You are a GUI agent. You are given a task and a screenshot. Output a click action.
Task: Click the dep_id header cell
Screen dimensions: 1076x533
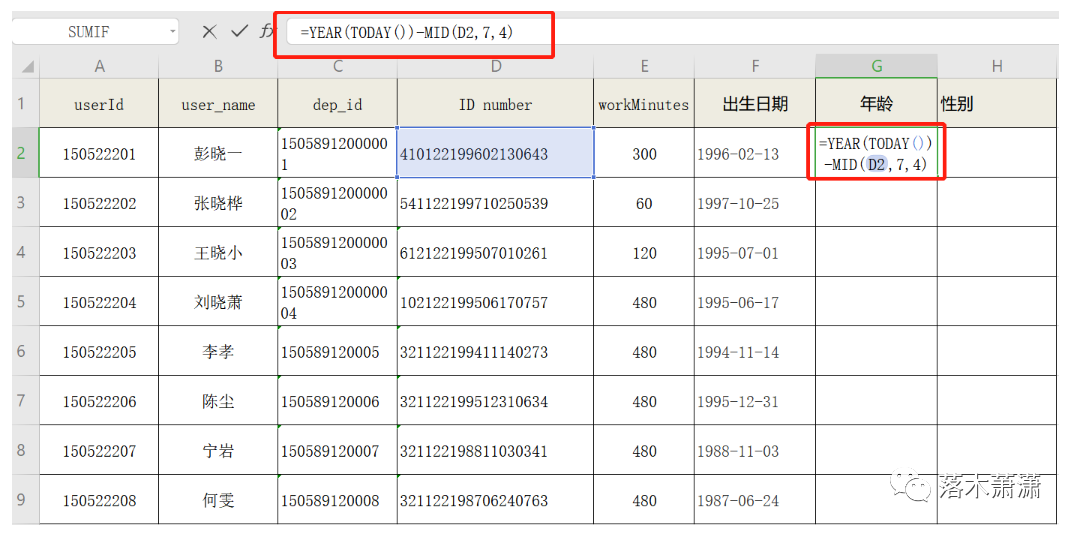pyautogui.click(x=338, y=104)
